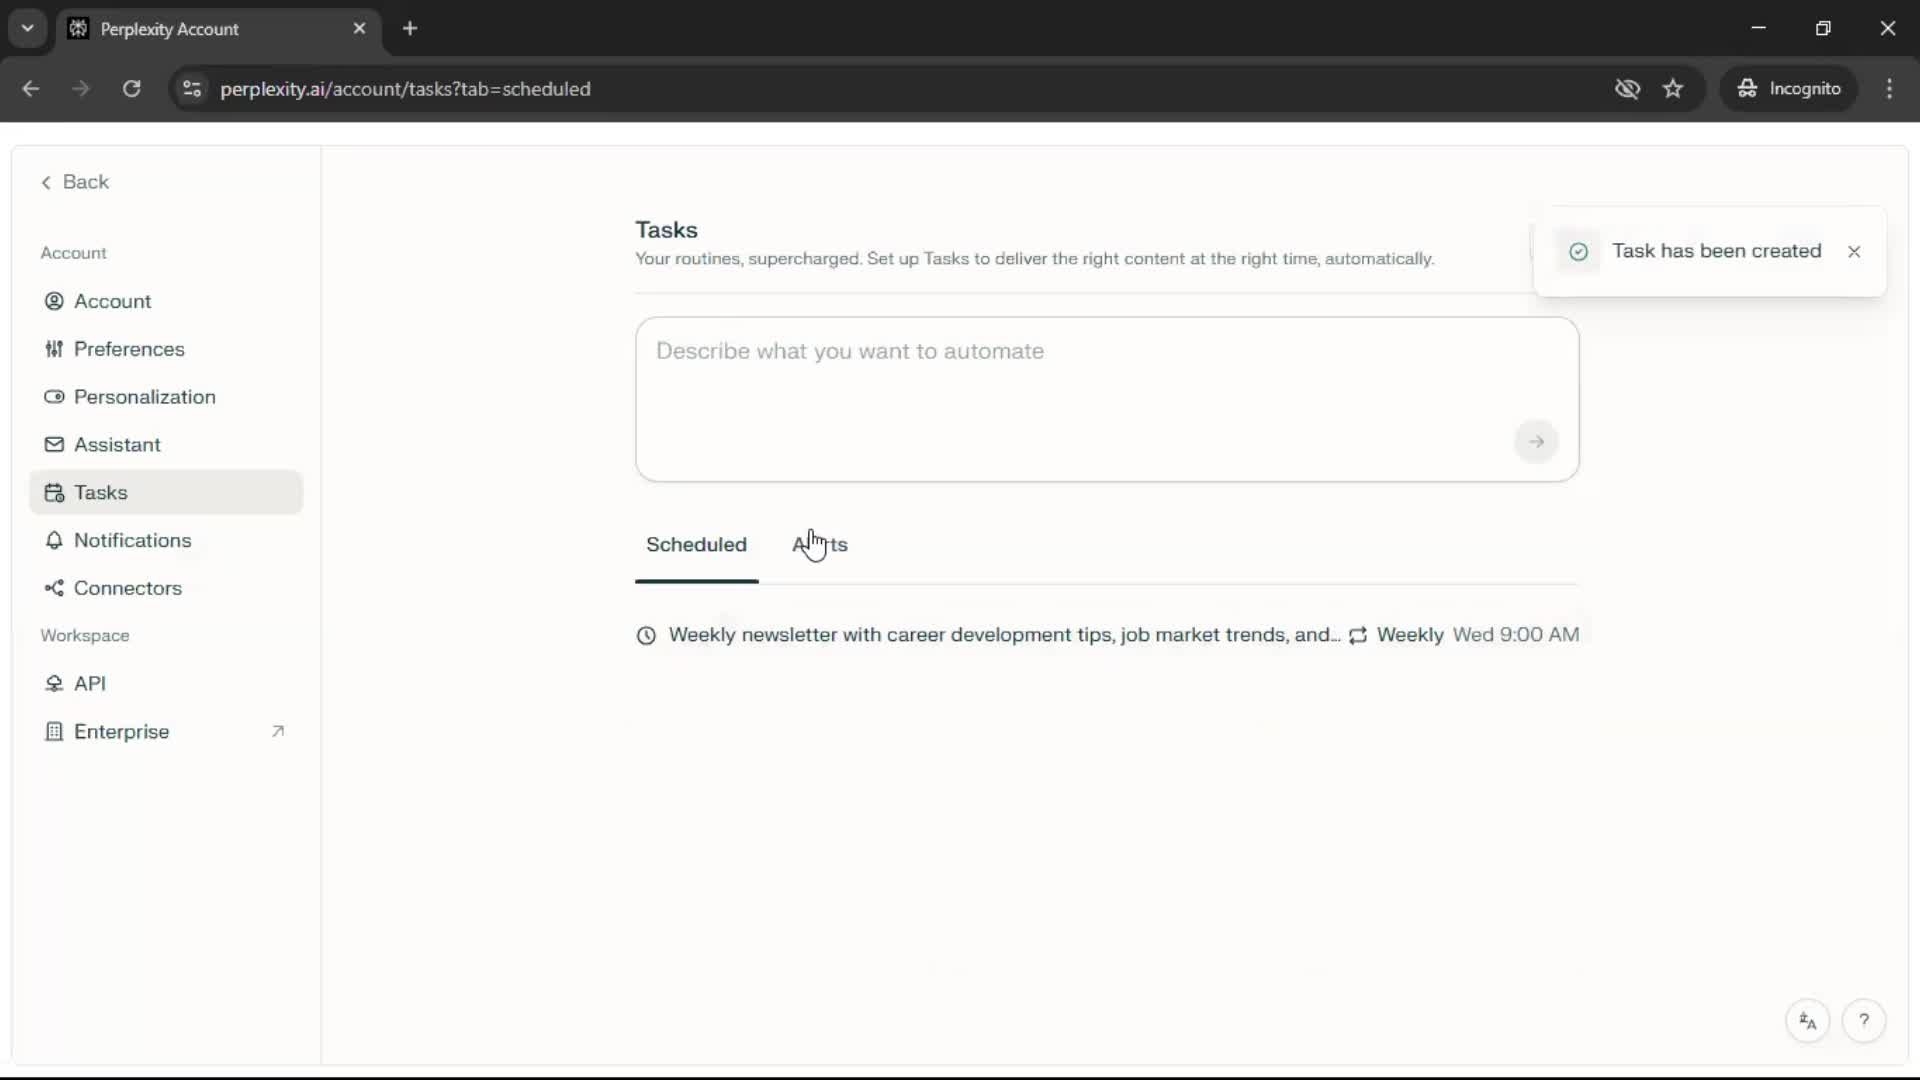Open Preferences from the sidebar
The width and height of the screenshot is (1920, 1080).
(x=128, y=349)
